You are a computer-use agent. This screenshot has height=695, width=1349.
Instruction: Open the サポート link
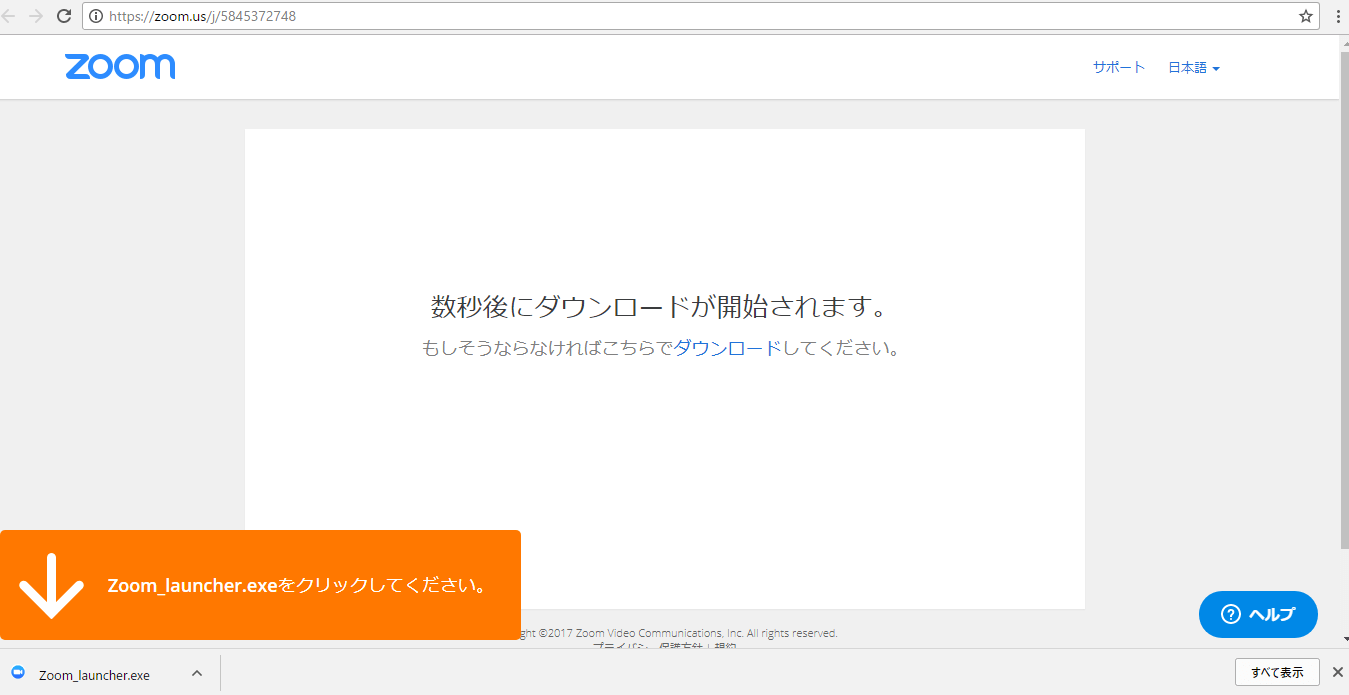1119,68
